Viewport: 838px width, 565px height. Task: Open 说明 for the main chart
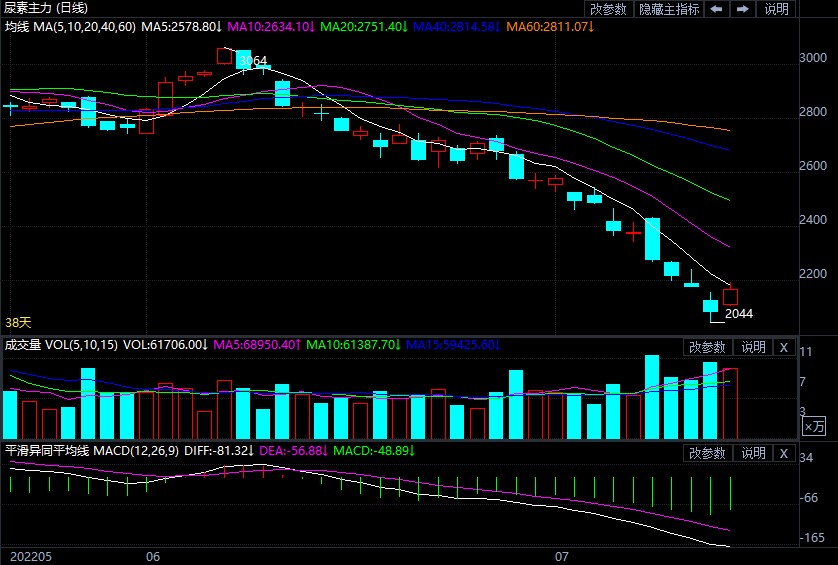click(x=776, y=9)
